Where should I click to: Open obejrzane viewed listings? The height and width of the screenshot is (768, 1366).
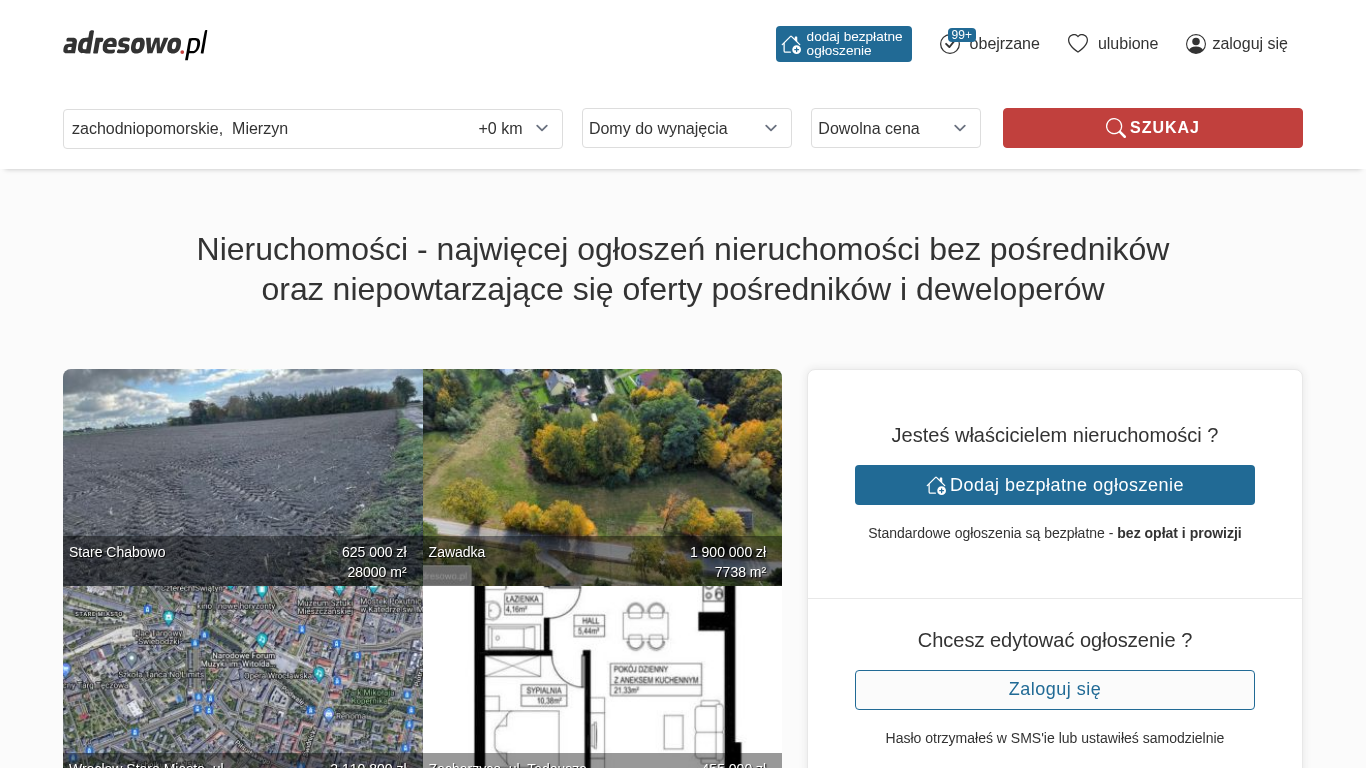click(1004, 44)
